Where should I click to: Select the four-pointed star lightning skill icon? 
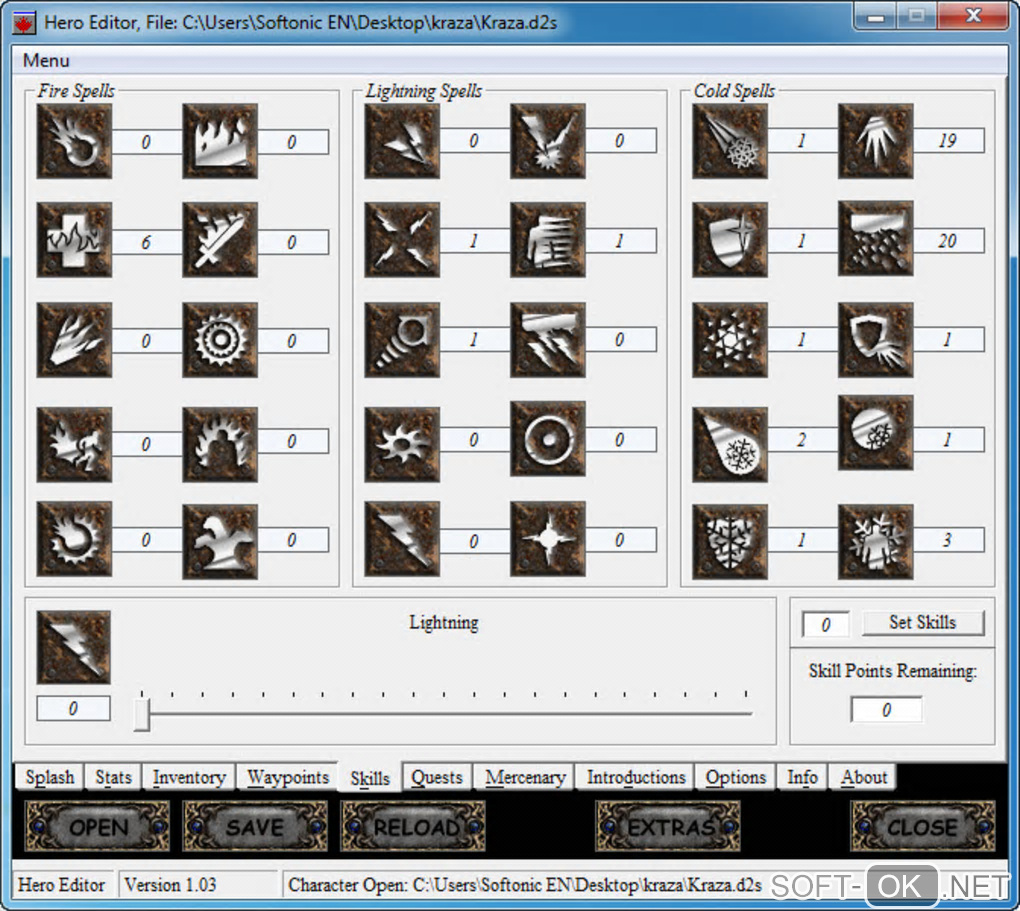pyautogui.click(x=548, y=539)
